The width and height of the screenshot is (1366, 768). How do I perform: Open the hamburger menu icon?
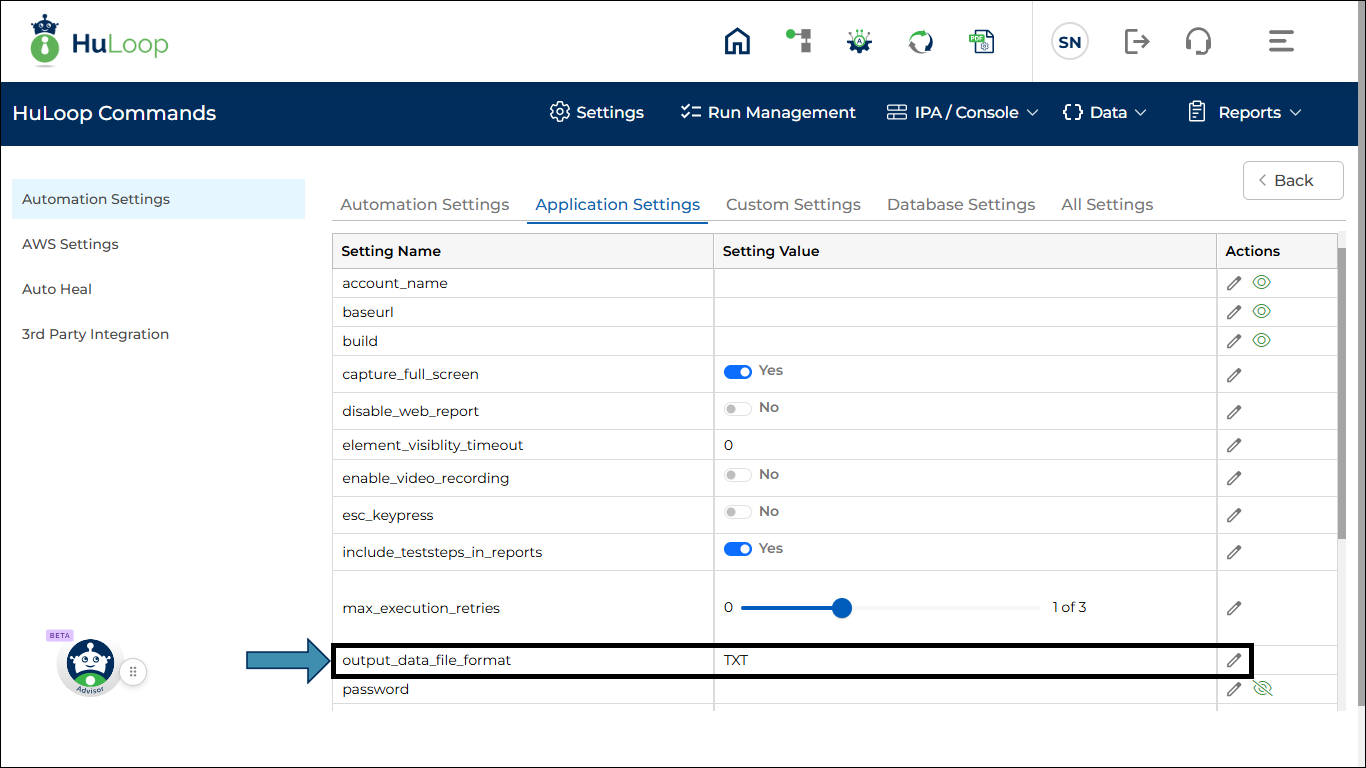pos(1281,41)
